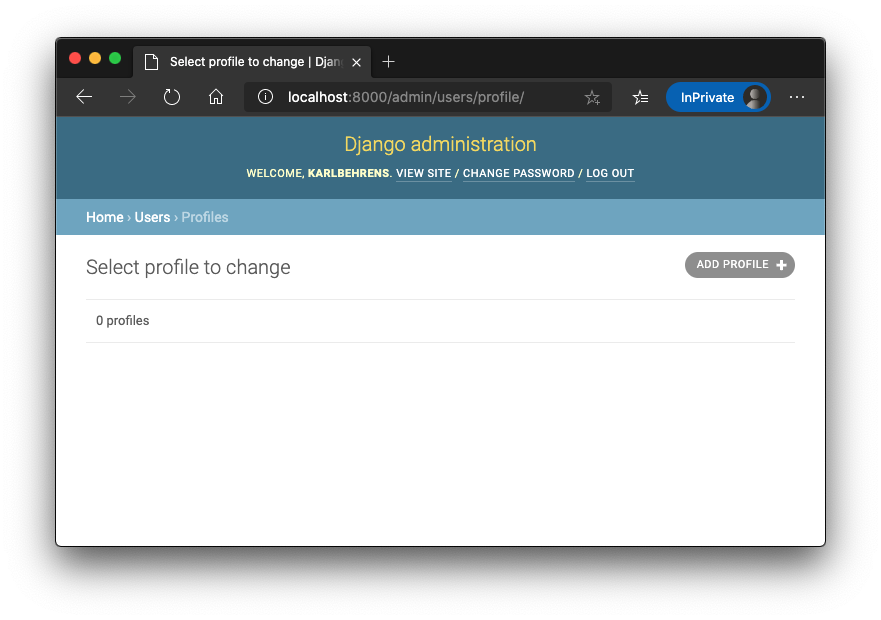The image size is (881, 620).
Task: Close the Select profile to change tab
Action: (x=356, y=62)
